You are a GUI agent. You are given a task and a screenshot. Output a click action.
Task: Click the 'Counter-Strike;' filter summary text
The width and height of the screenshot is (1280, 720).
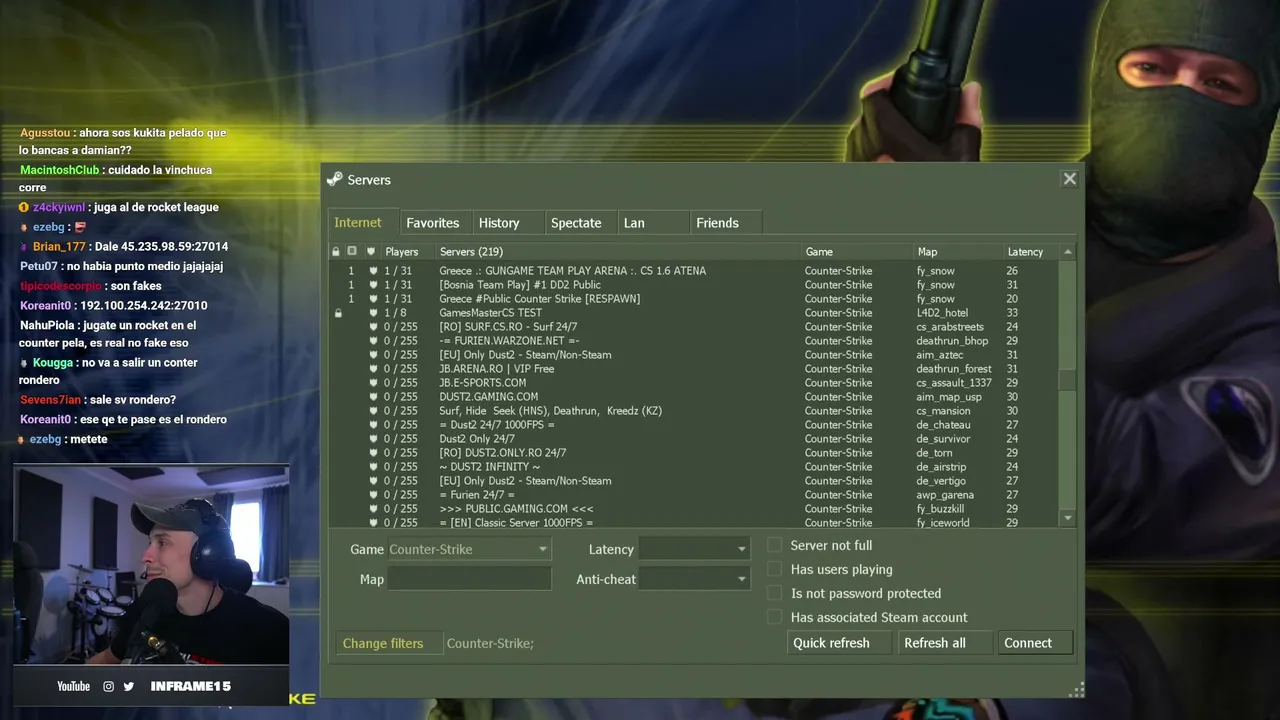click(490, 643)
